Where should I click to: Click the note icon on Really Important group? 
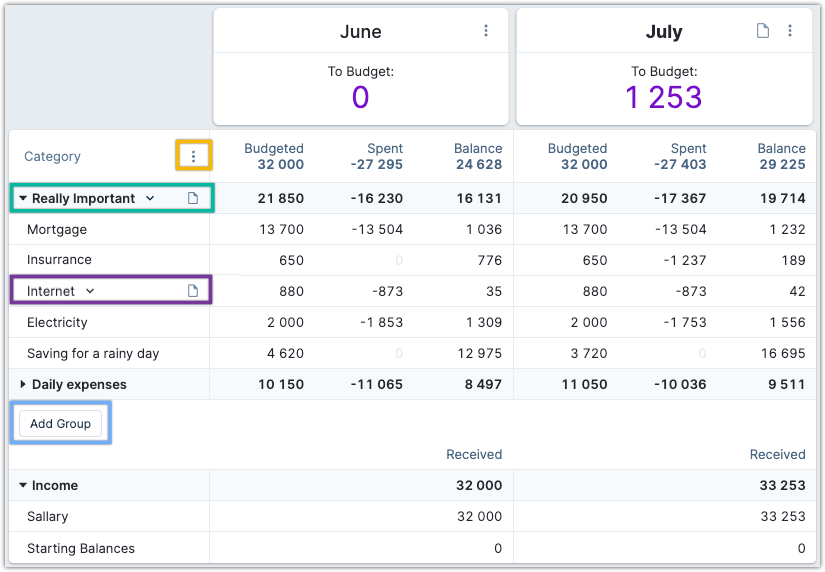[x=194, y=199]
